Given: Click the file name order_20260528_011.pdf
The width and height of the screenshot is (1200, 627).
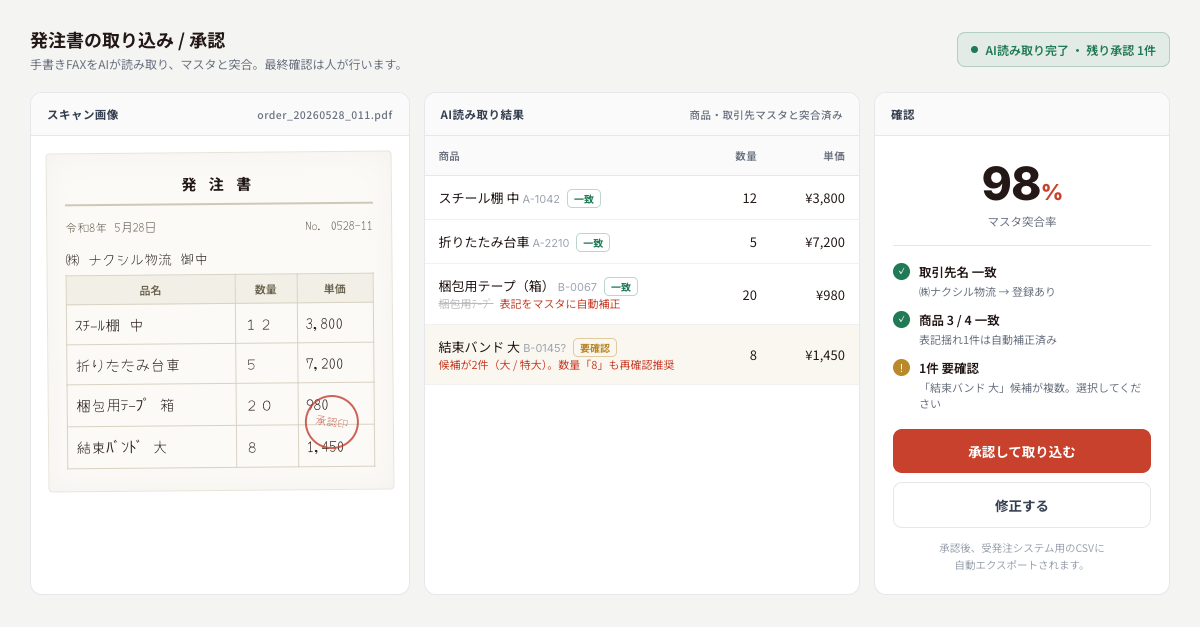Looking at the screenshot, I should tap(325, 115).
